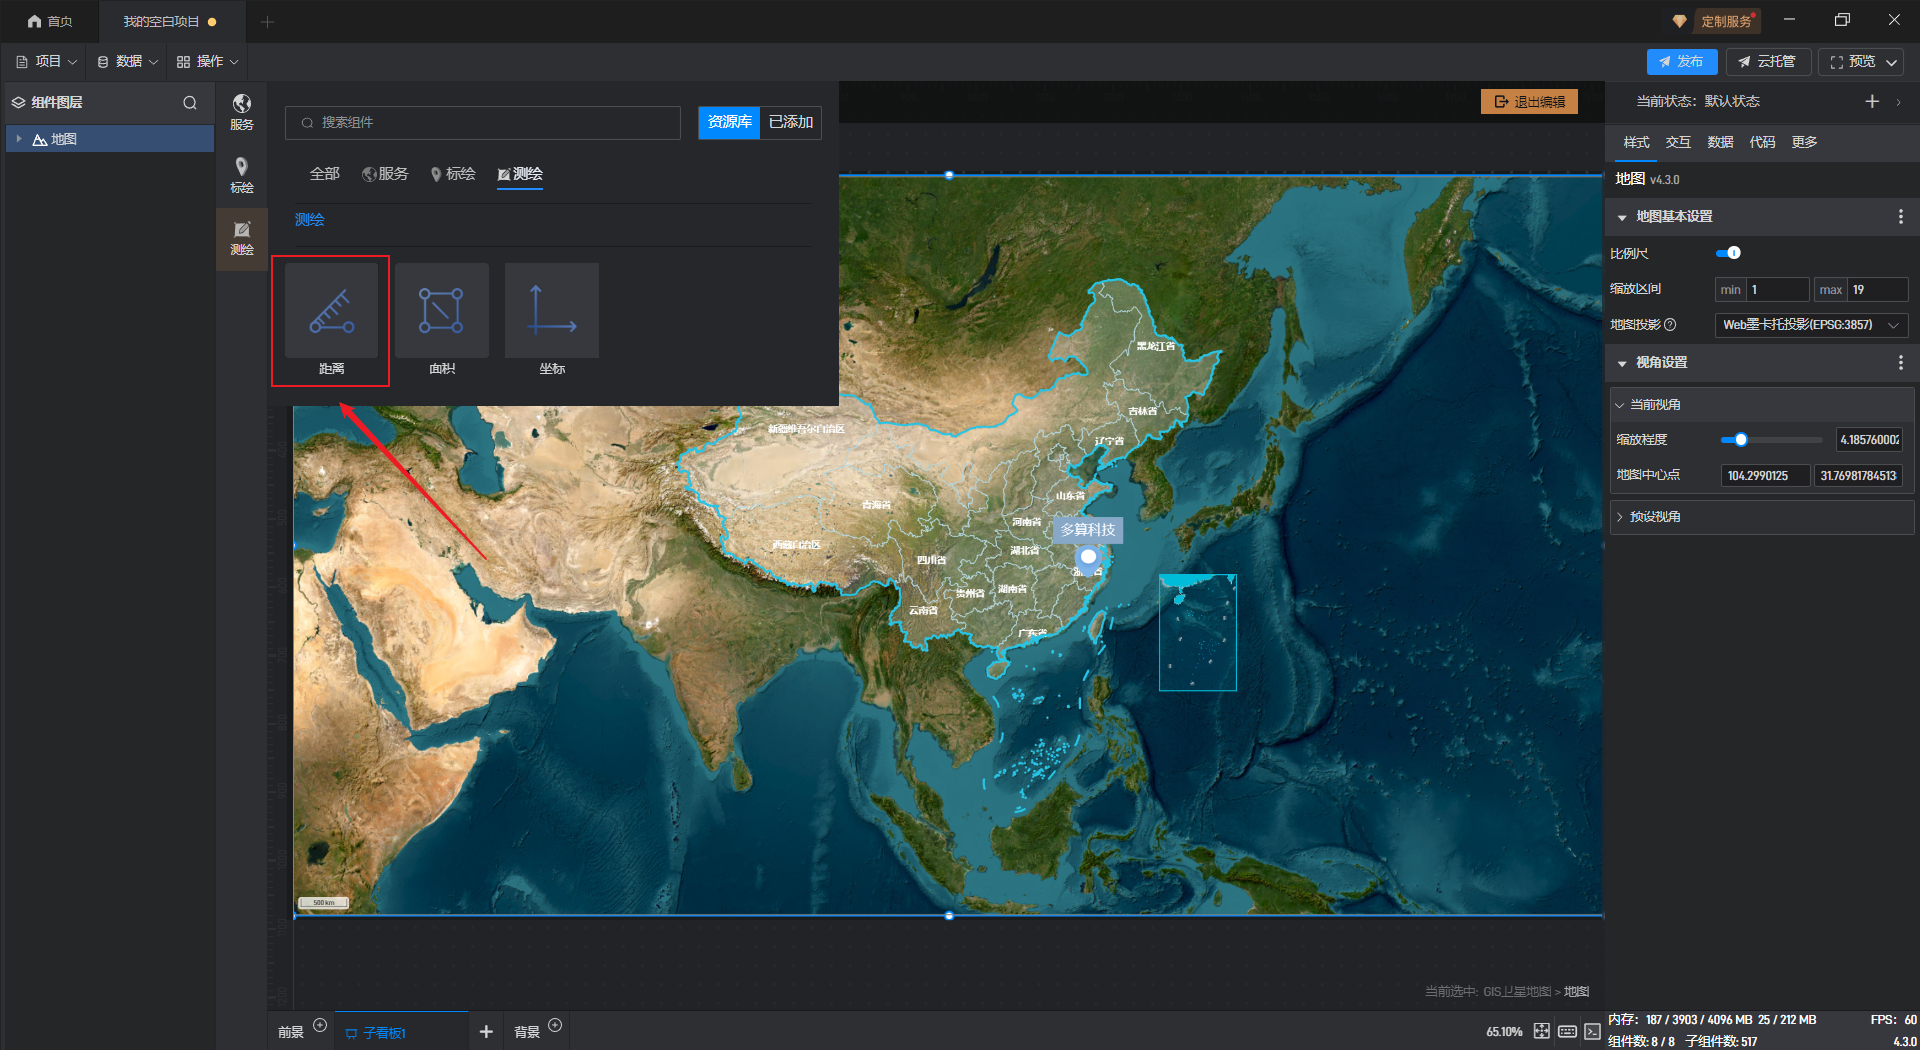This screenshot has width=1920, height=1050.
Task: Click the right chevron beside state plus icon
Action: [x=1898, y=102]
